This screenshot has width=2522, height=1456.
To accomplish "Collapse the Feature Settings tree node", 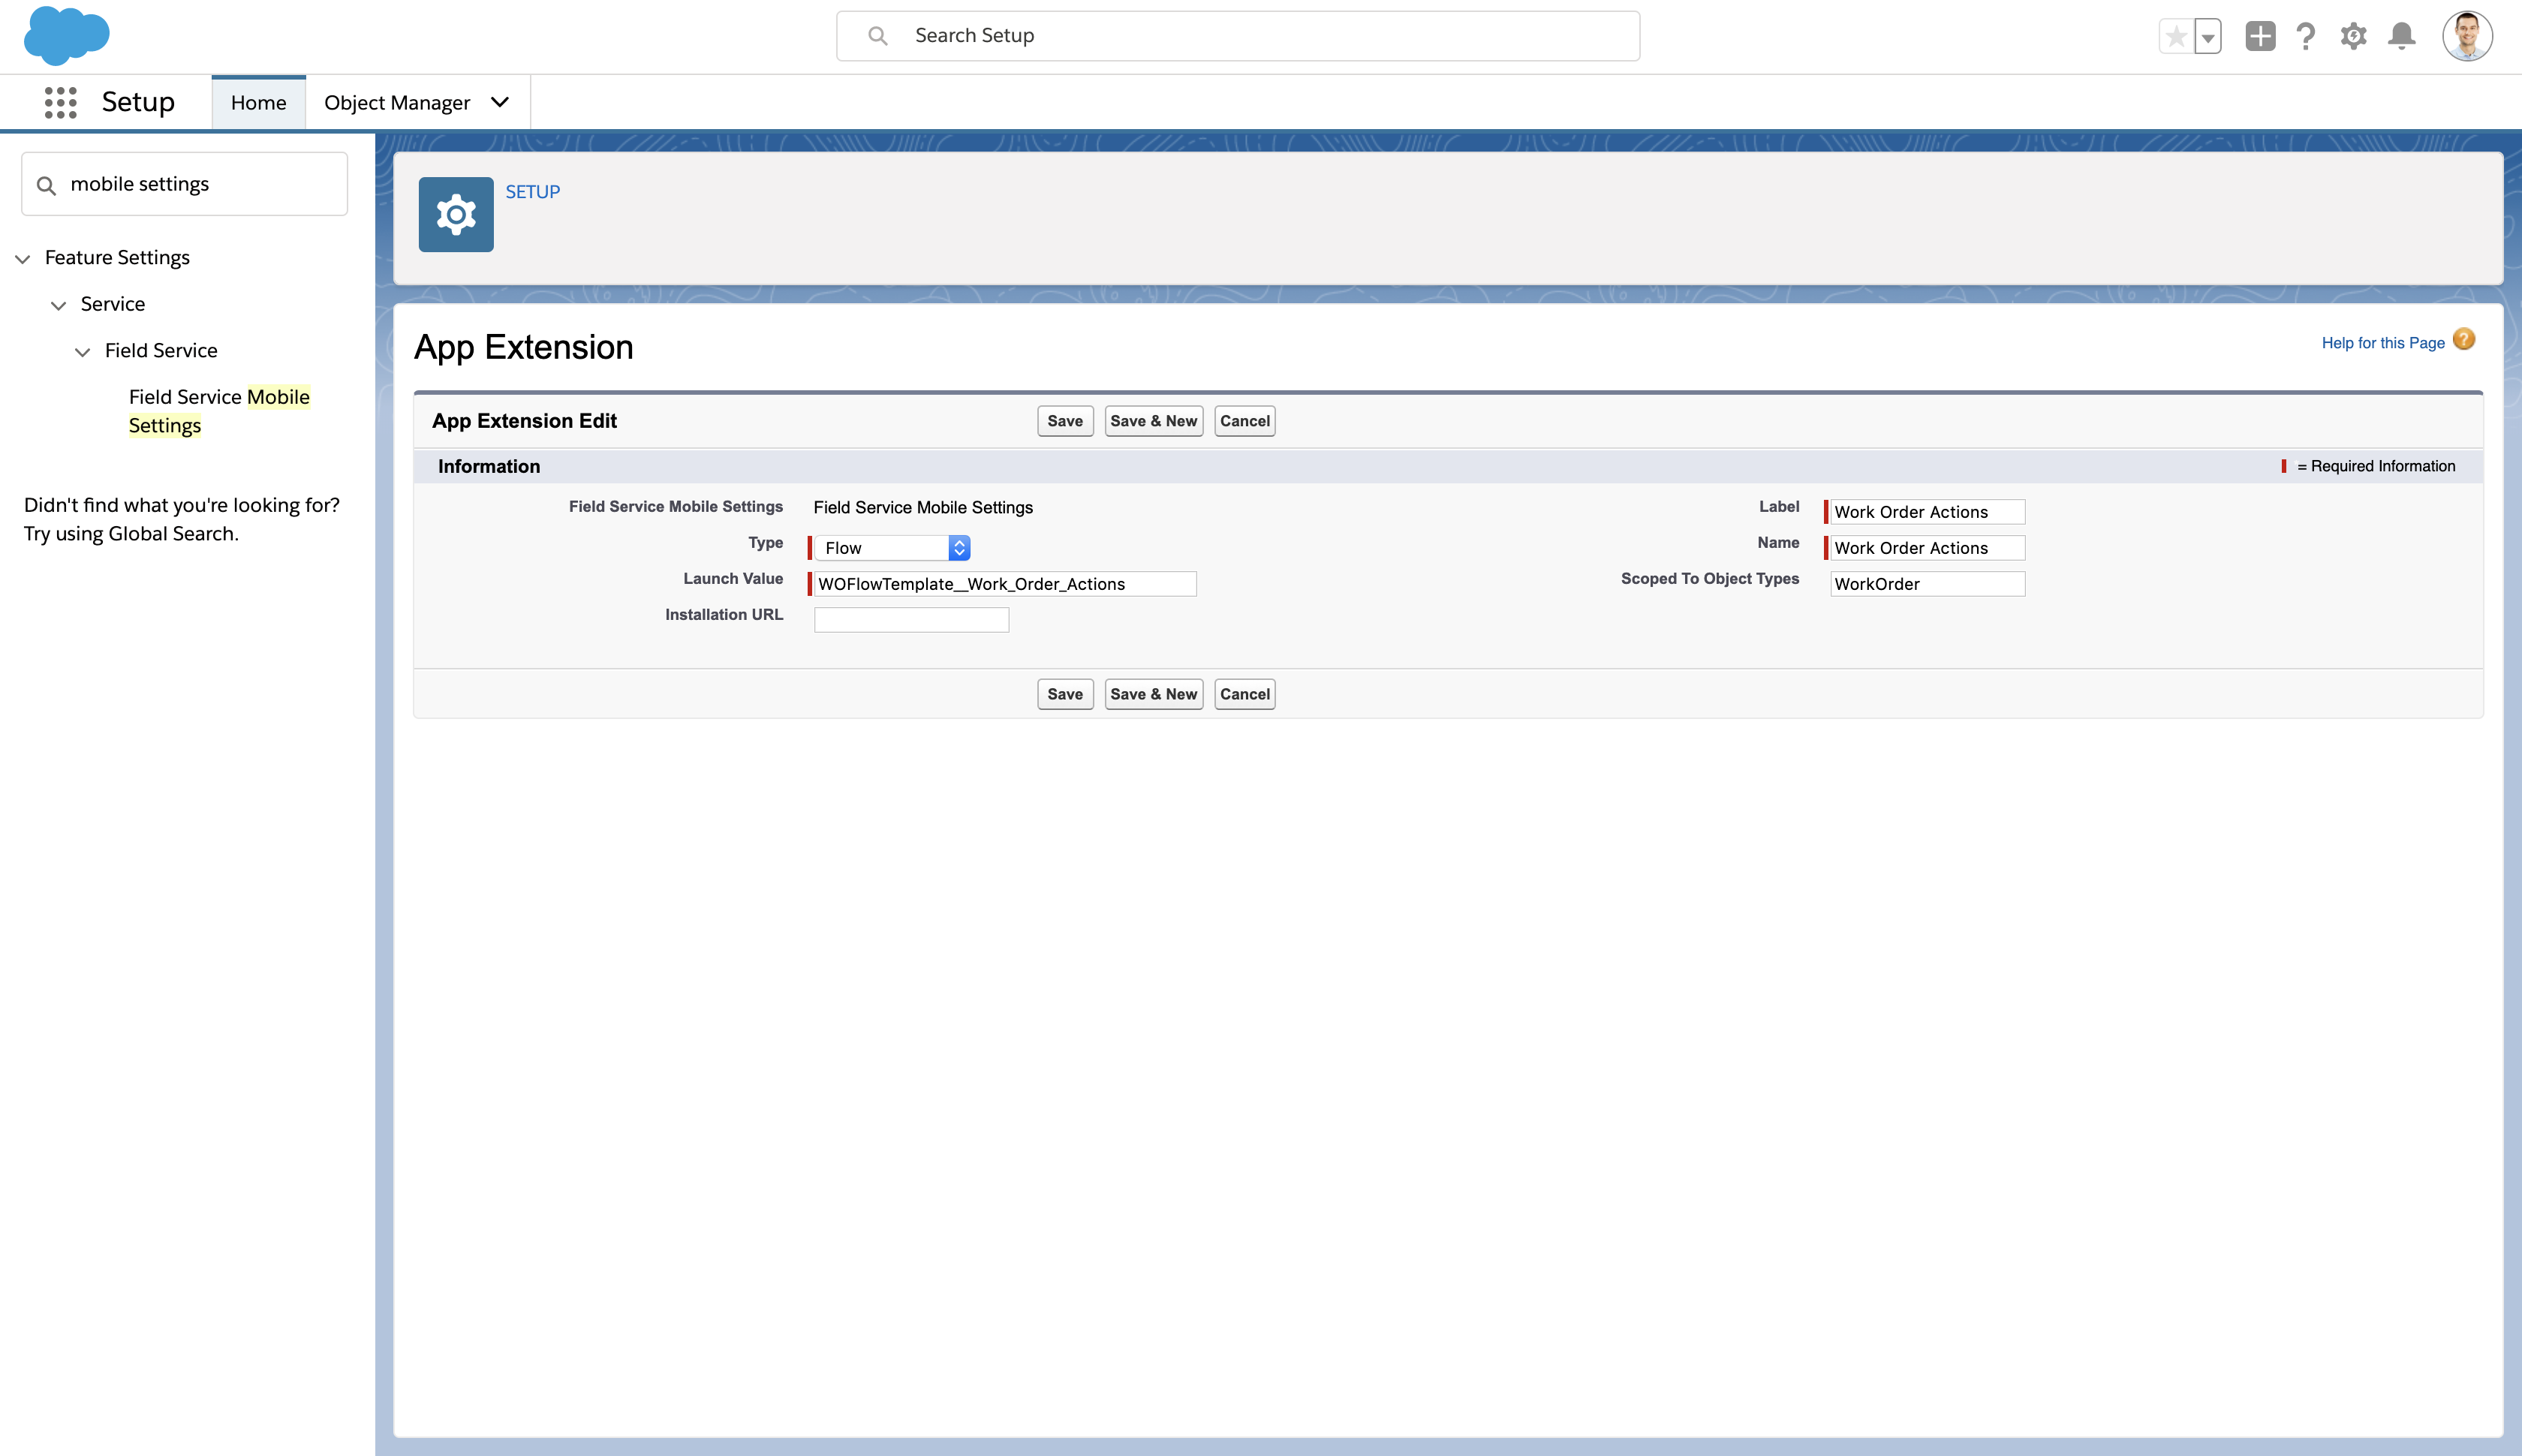I will click(x=23, y=259).
